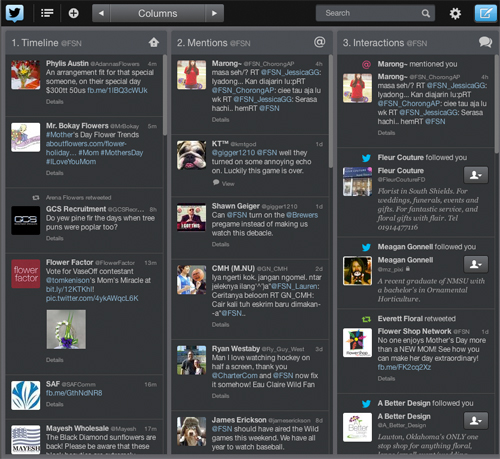Open Flower Factor logo avatar
Screen dimensions: 500x459
click(x=26, y=274)
